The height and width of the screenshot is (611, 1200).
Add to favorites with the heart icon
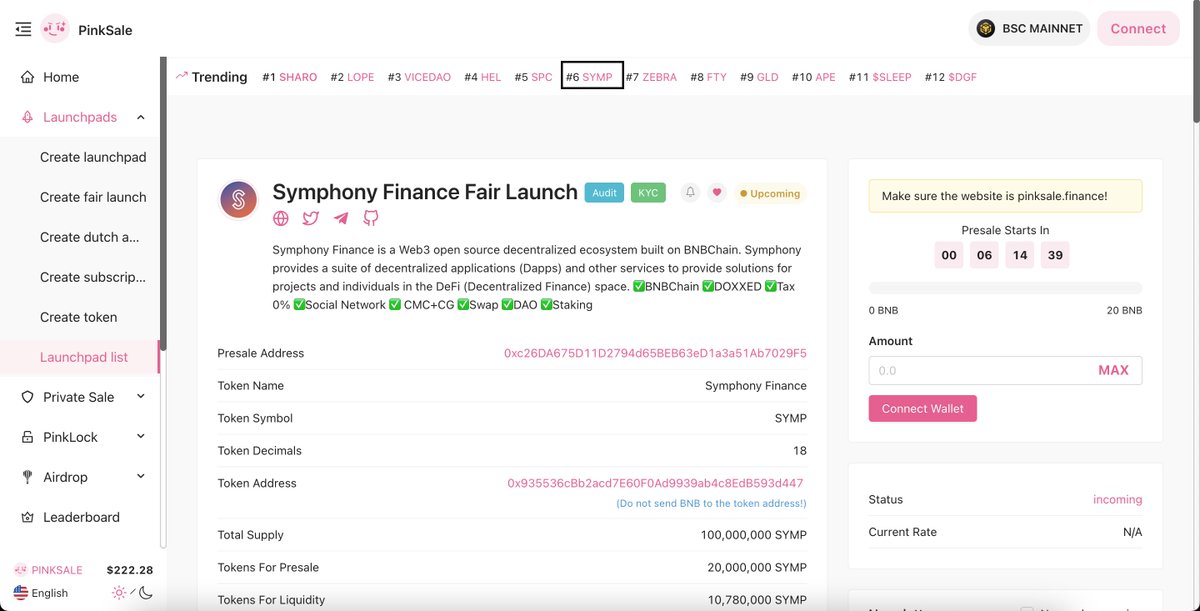717,193
